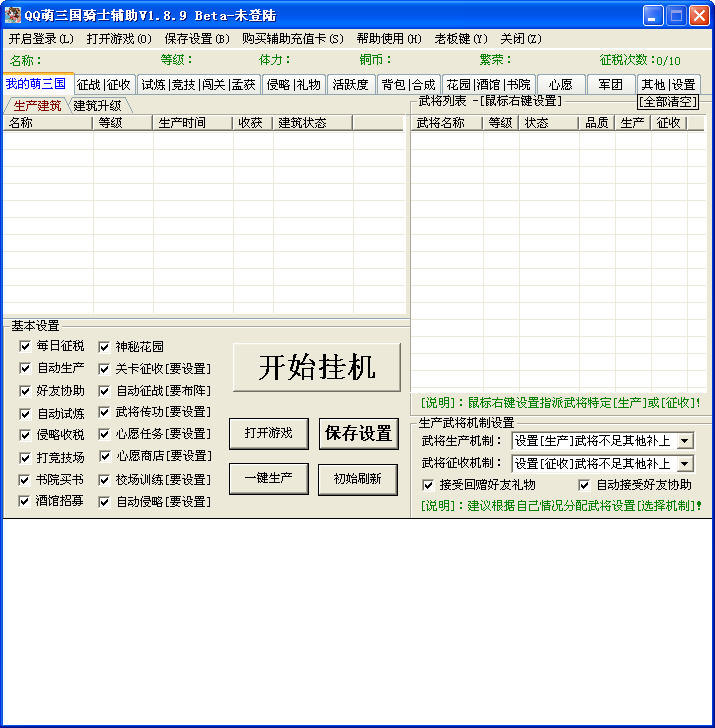715x728 pixels.
Task: Click the 打开游戏 button
Action: point(269,433)
